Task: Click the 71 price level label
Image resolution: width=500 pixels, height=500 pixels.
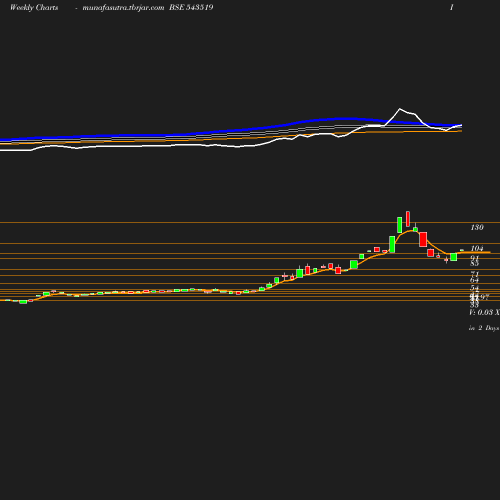Action: 475,274
